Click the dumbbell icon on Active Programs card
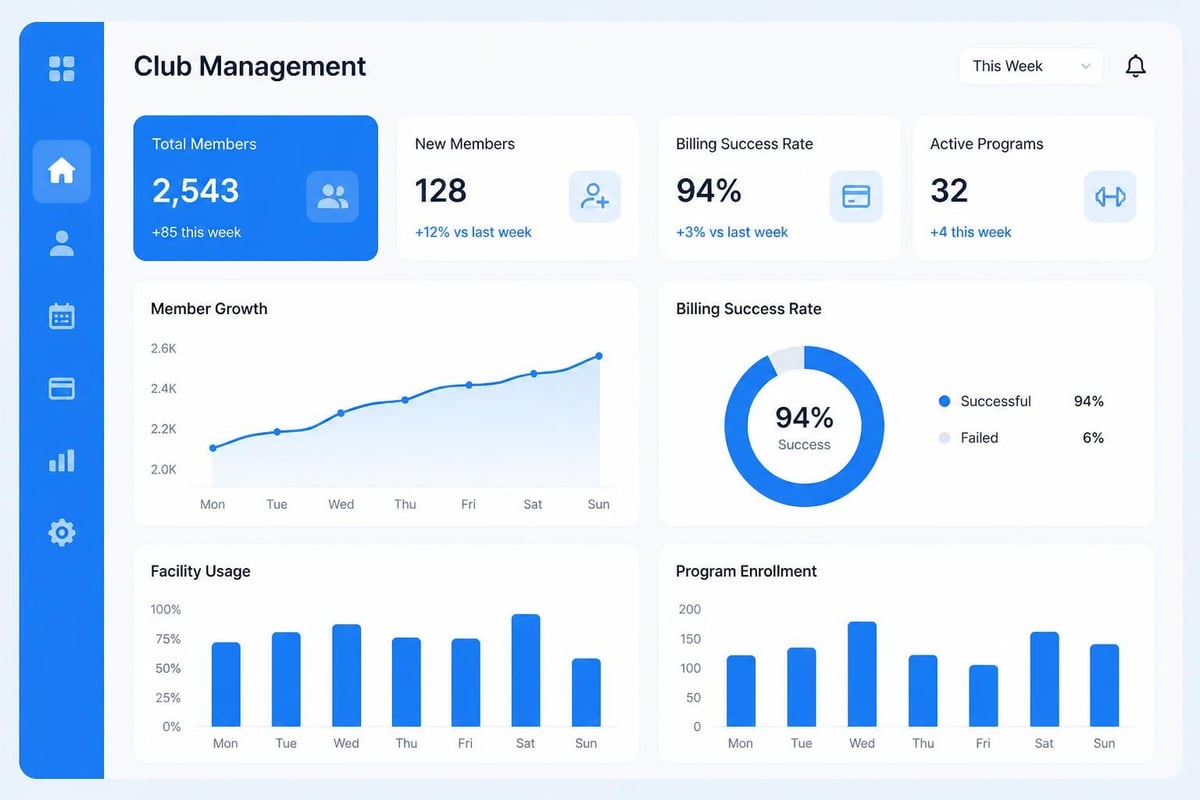 [x=1110, y=196]
